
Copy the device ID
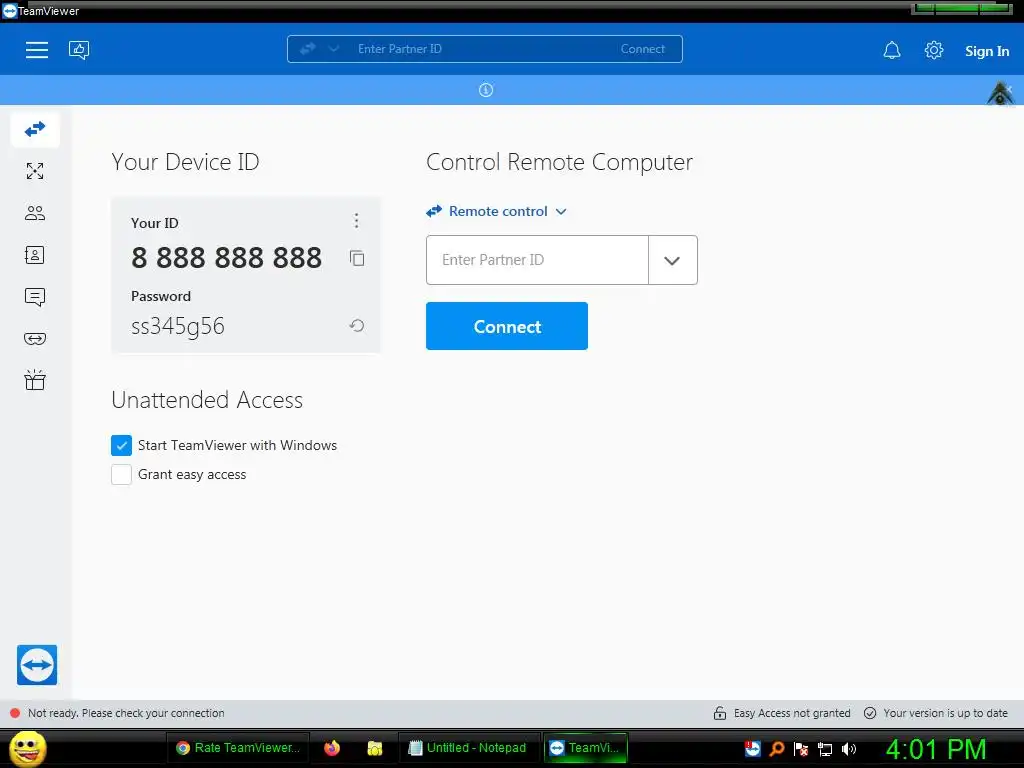(357, 258)
